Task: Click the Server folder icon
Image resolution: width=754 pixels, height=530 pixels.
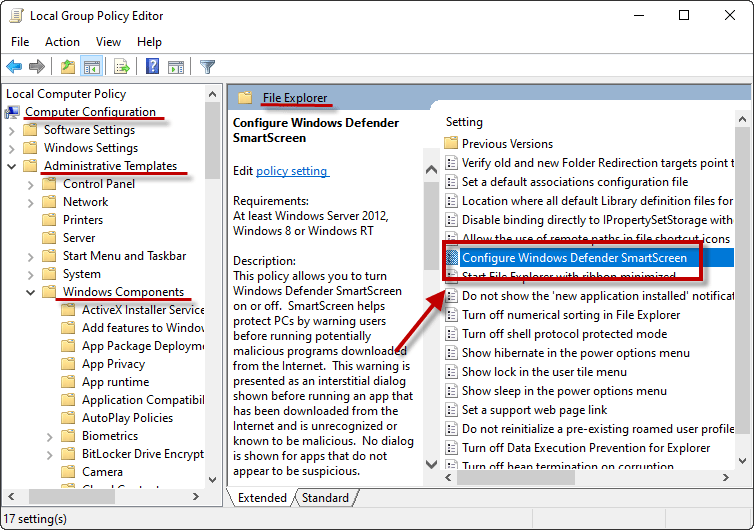Action: click(49, 238)
